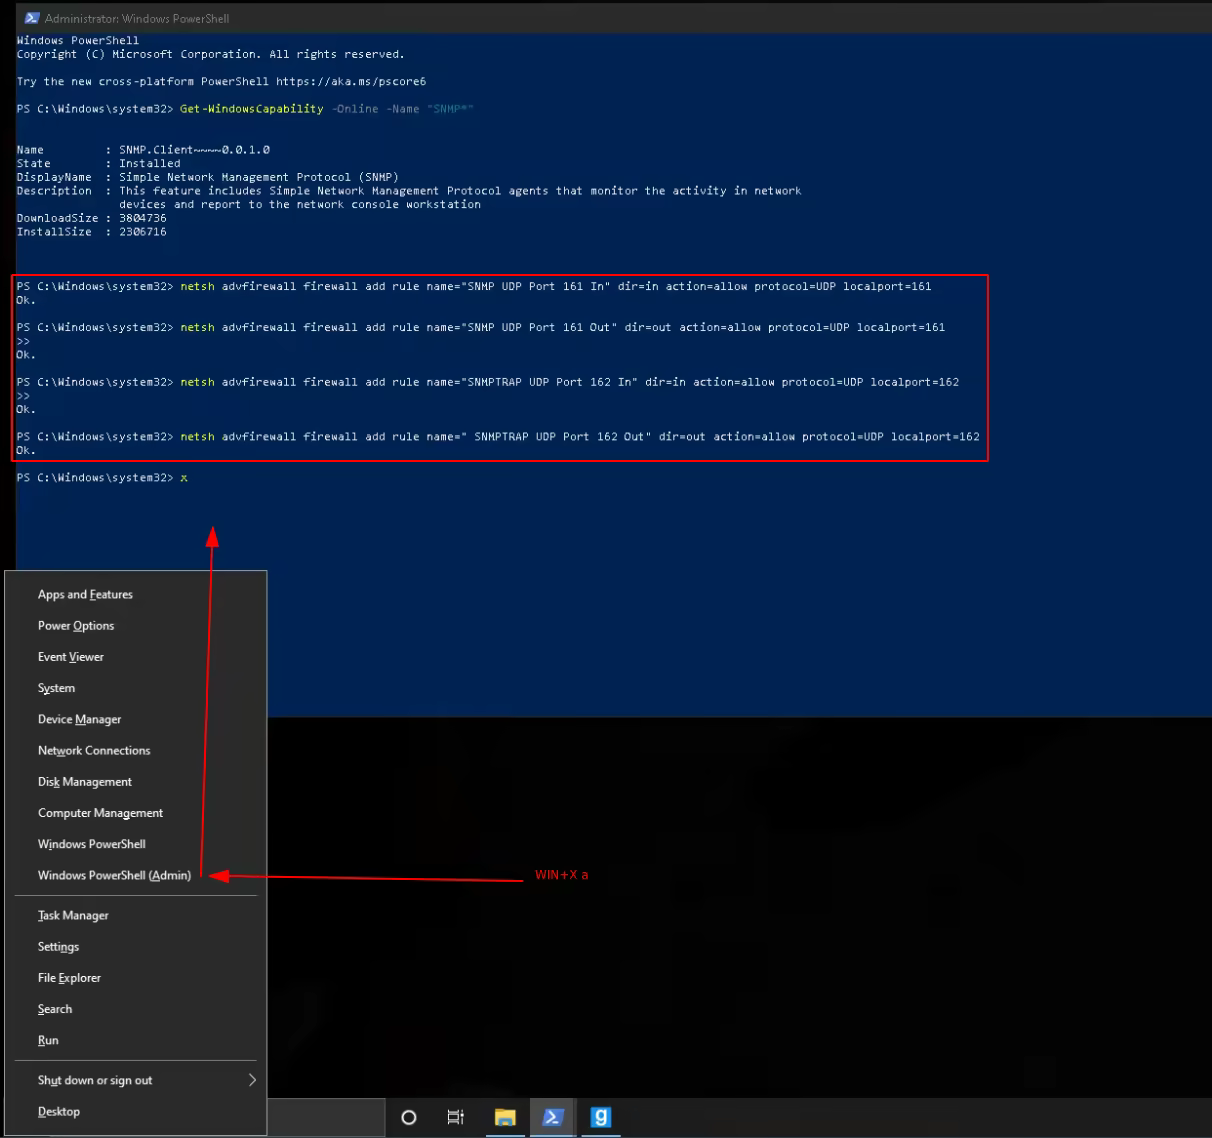
Task: Select Search in the Win+X menu
Action: click(x=136, y=1008)
